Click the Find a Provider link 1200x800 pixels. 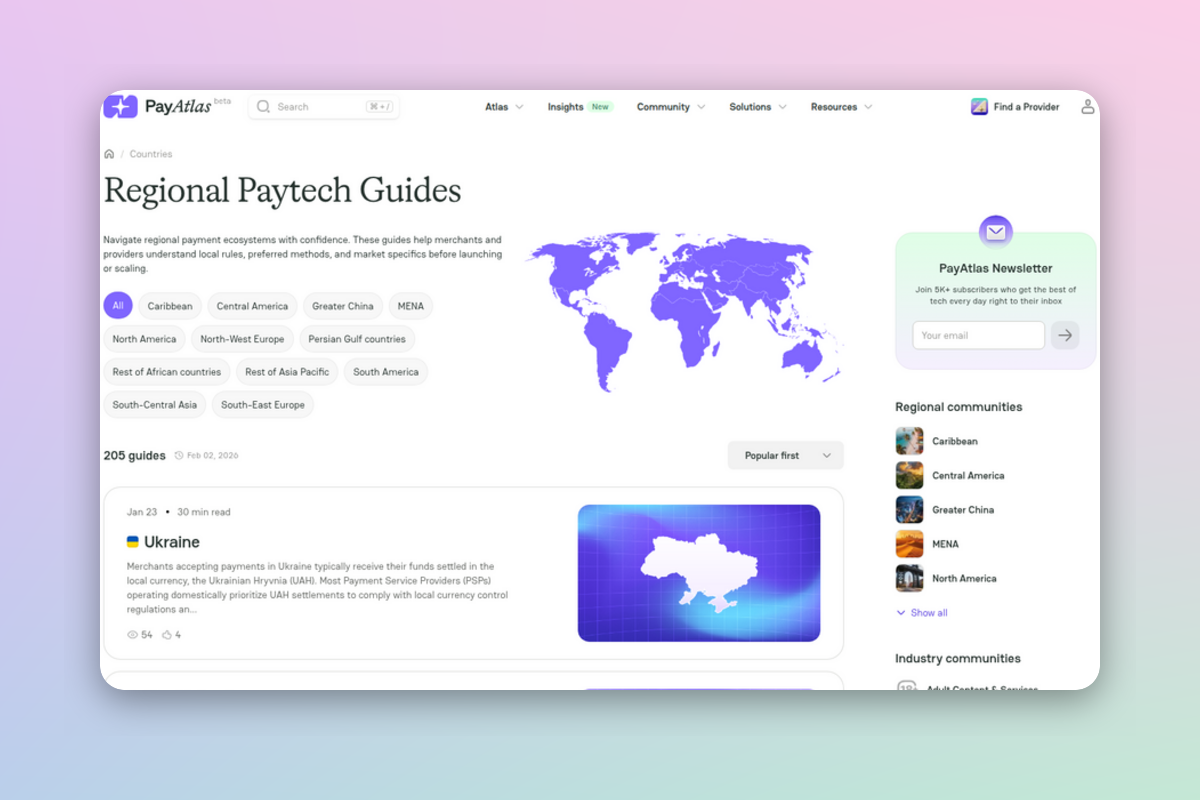tap(1026, 107)
